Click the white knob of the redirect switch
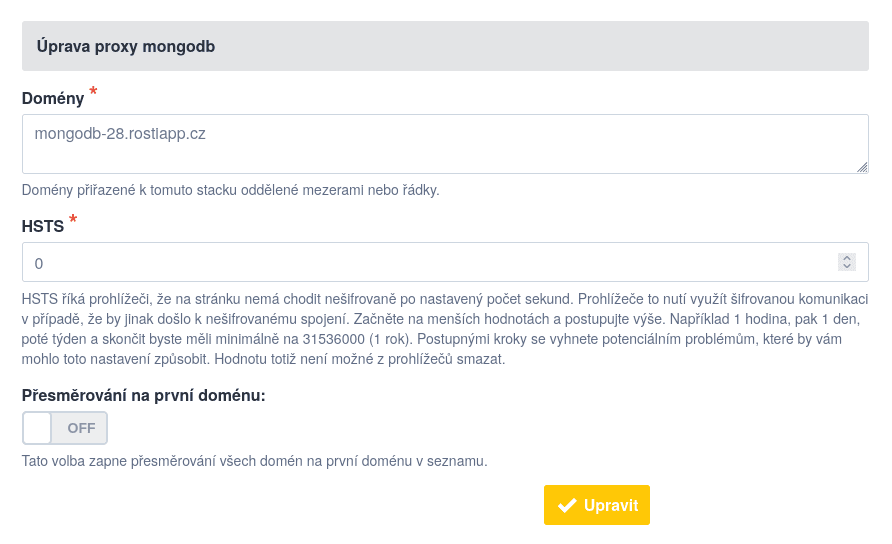This screenshot has width=892, height=544. 38,428
